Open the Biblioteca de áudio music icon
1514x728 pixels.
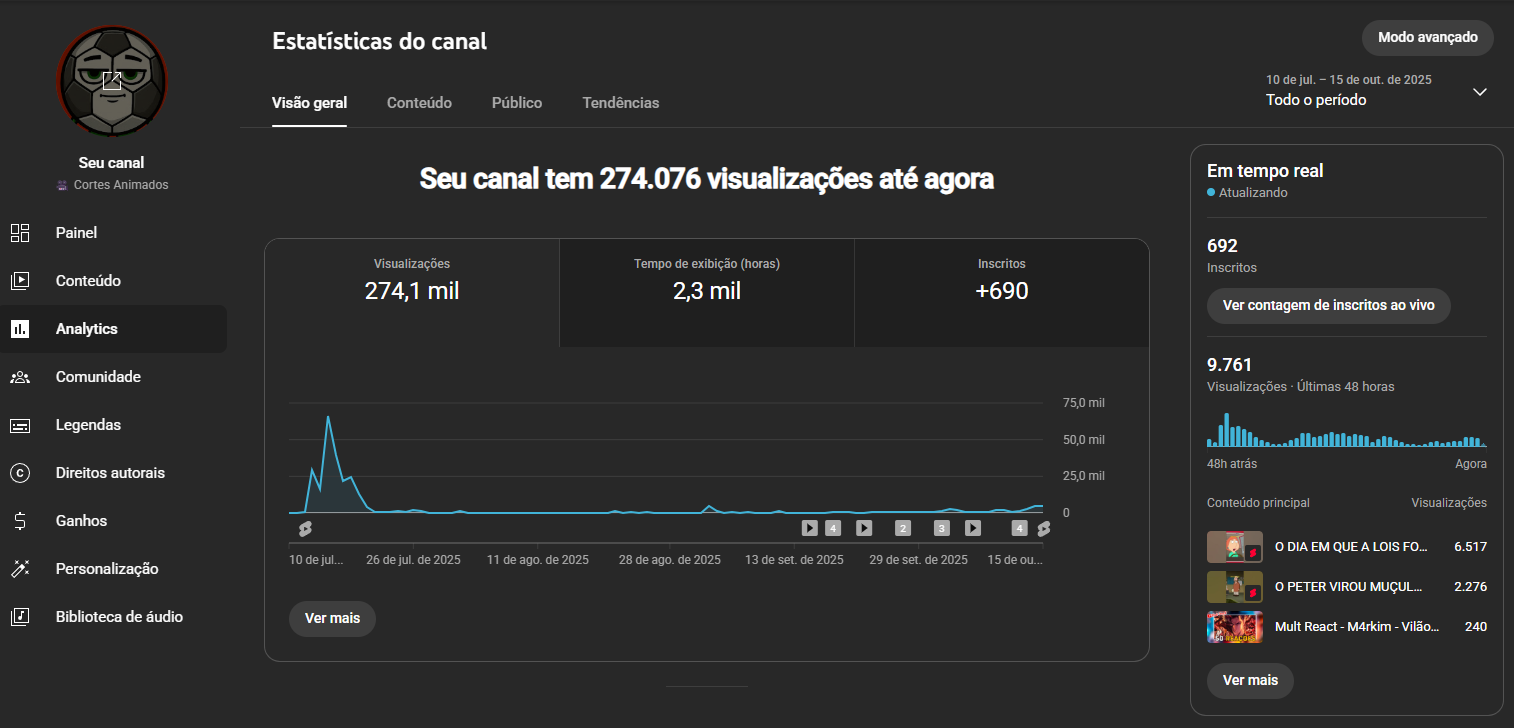tap(20, 617)
